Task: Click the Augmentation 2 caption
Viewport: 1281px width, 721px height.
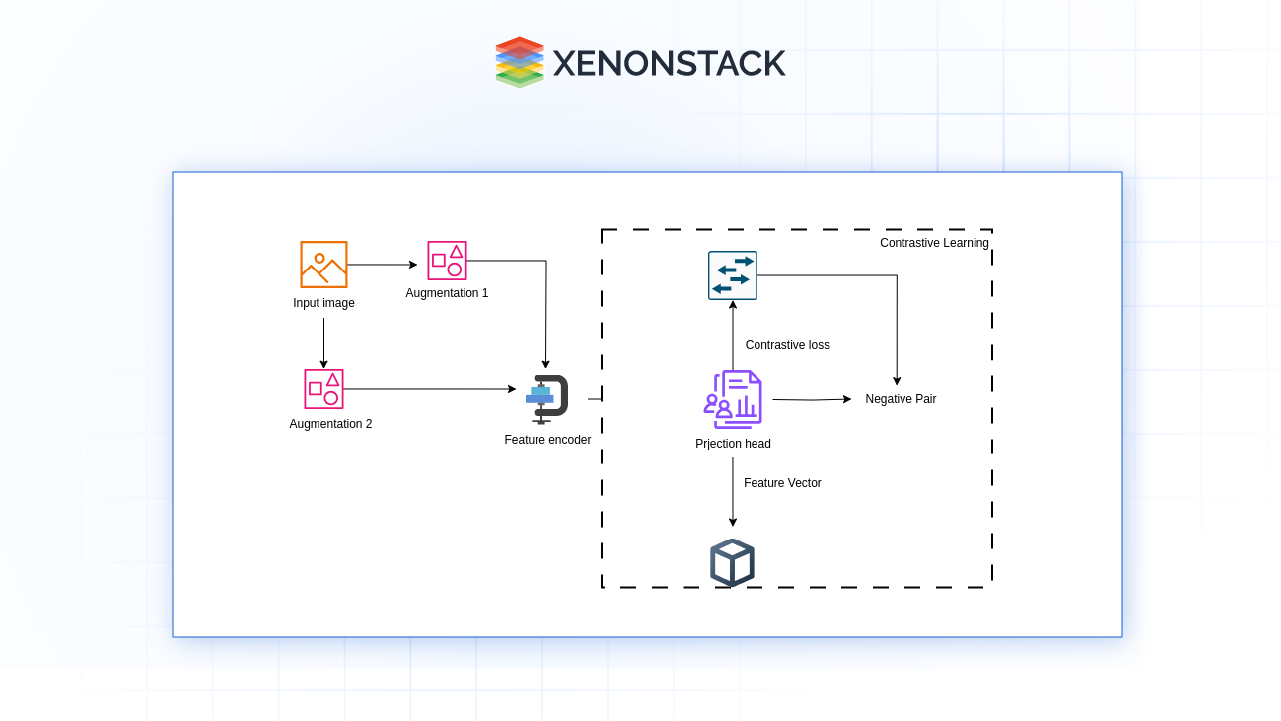Action: (x=331, y=424)
